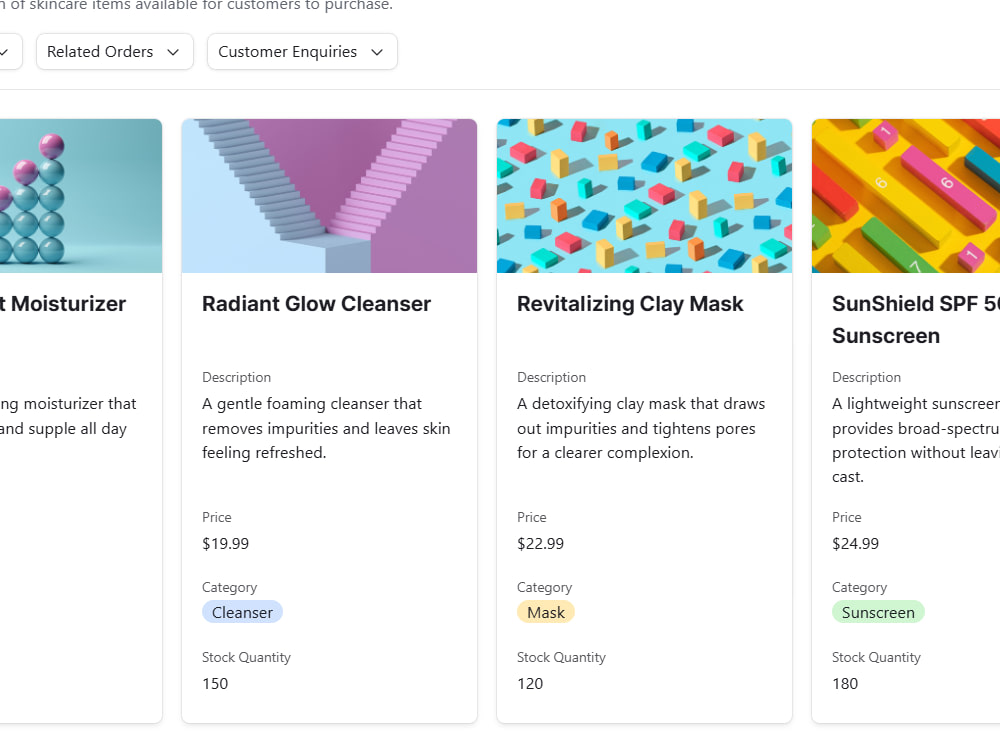1000x750 pixels.
Task: Click Price label on Cleanser card
Action: point(217,517)
